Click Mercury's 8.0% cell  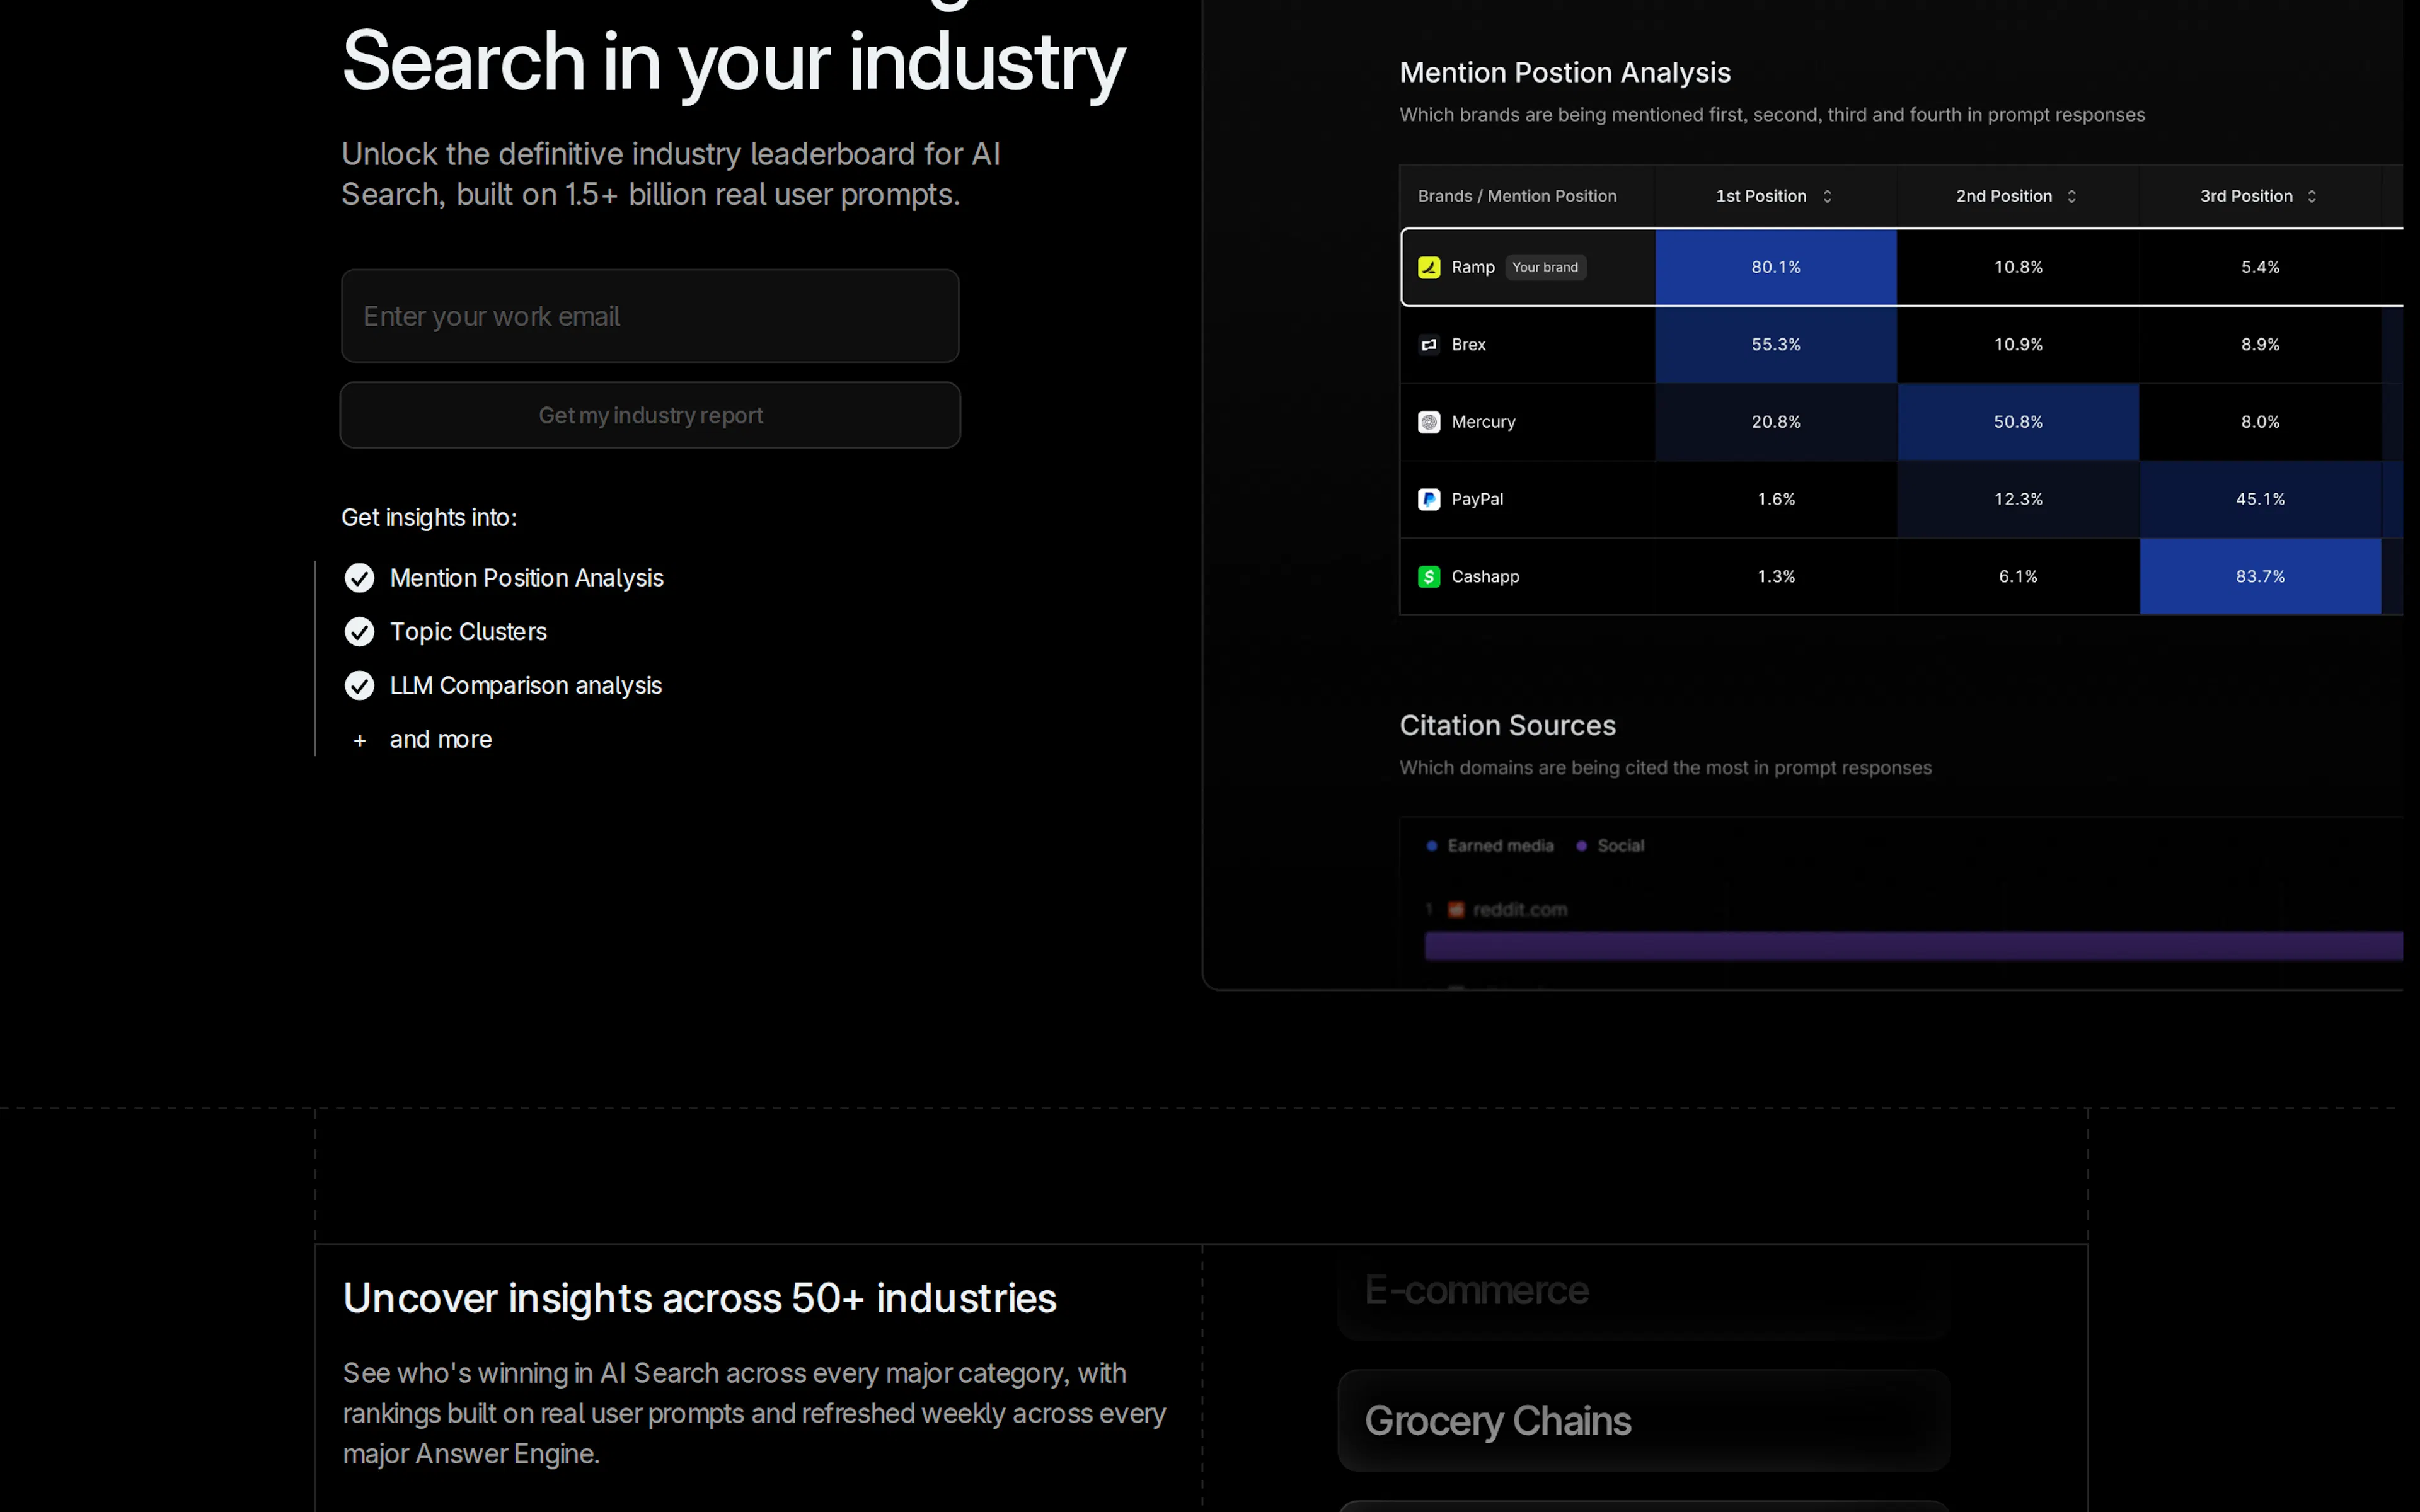tap(2260, 422)
